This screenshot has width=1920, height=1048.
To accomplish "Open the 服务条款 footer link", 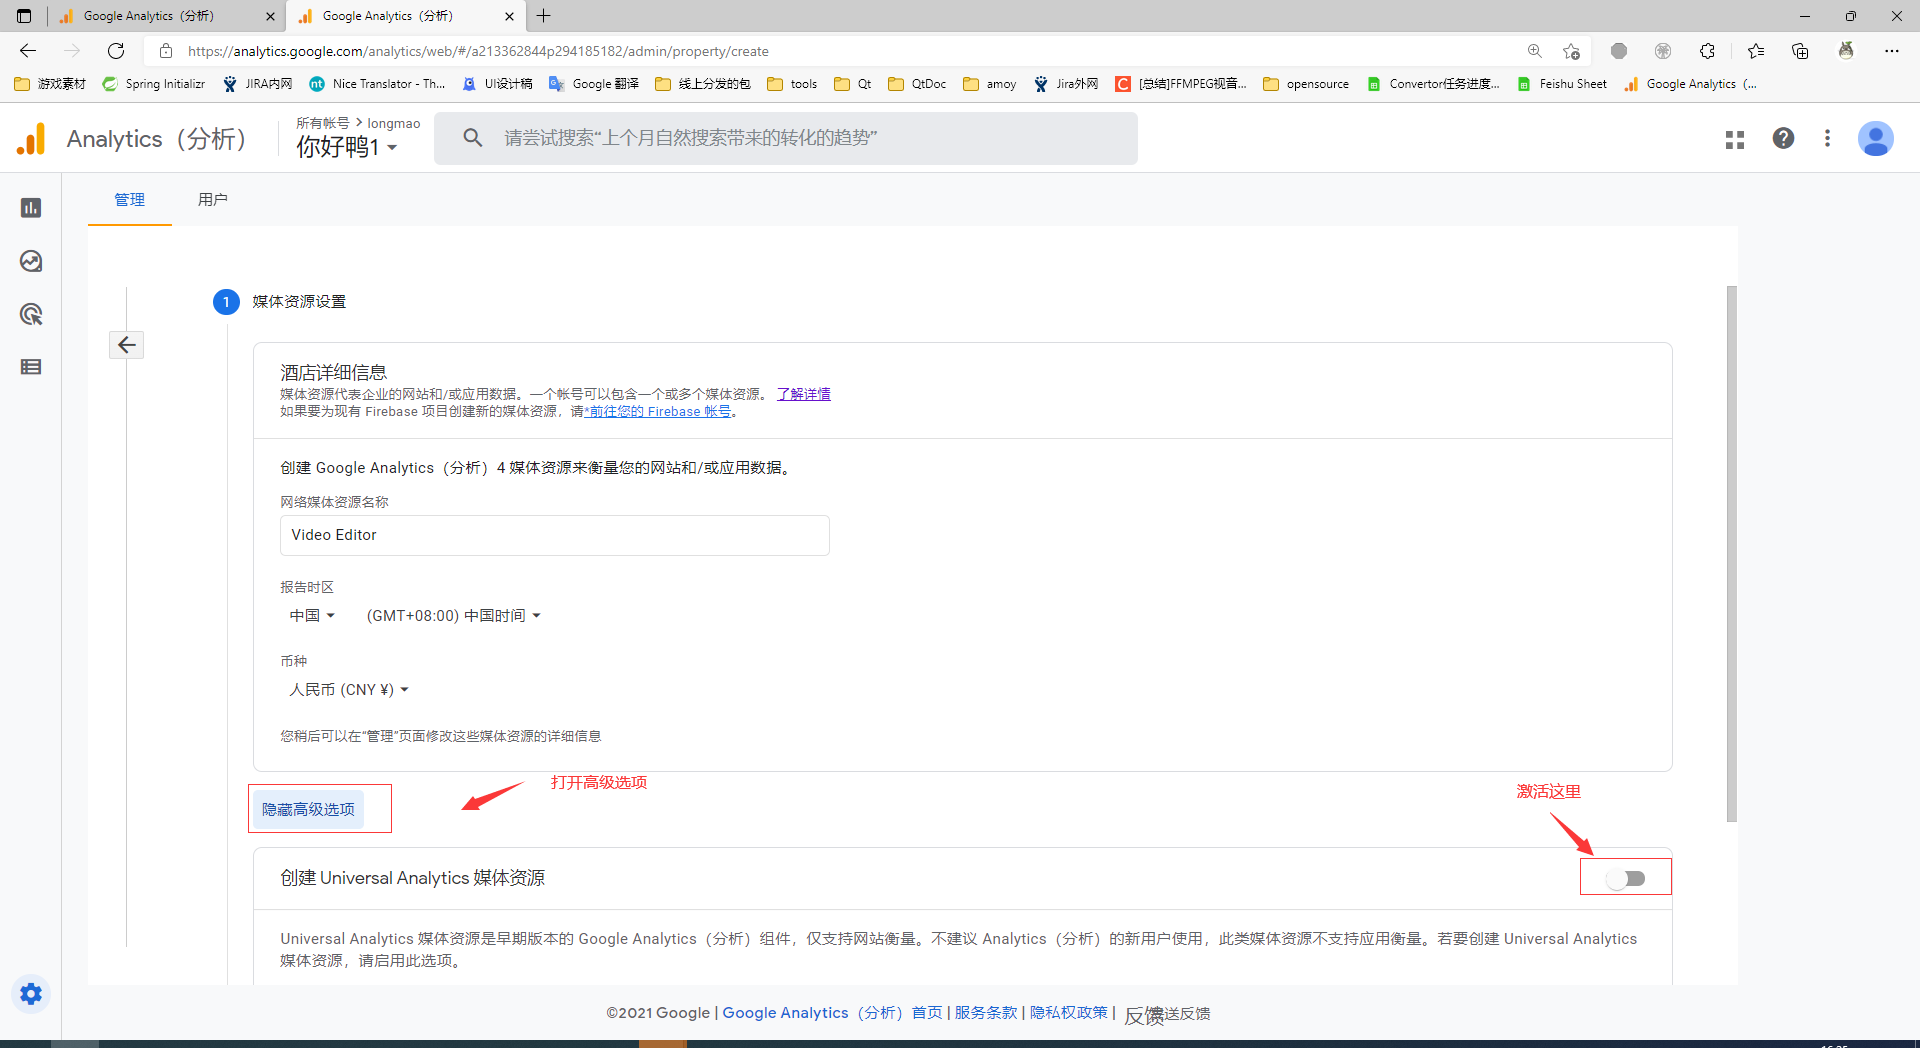I will (x=986, y=1012).
